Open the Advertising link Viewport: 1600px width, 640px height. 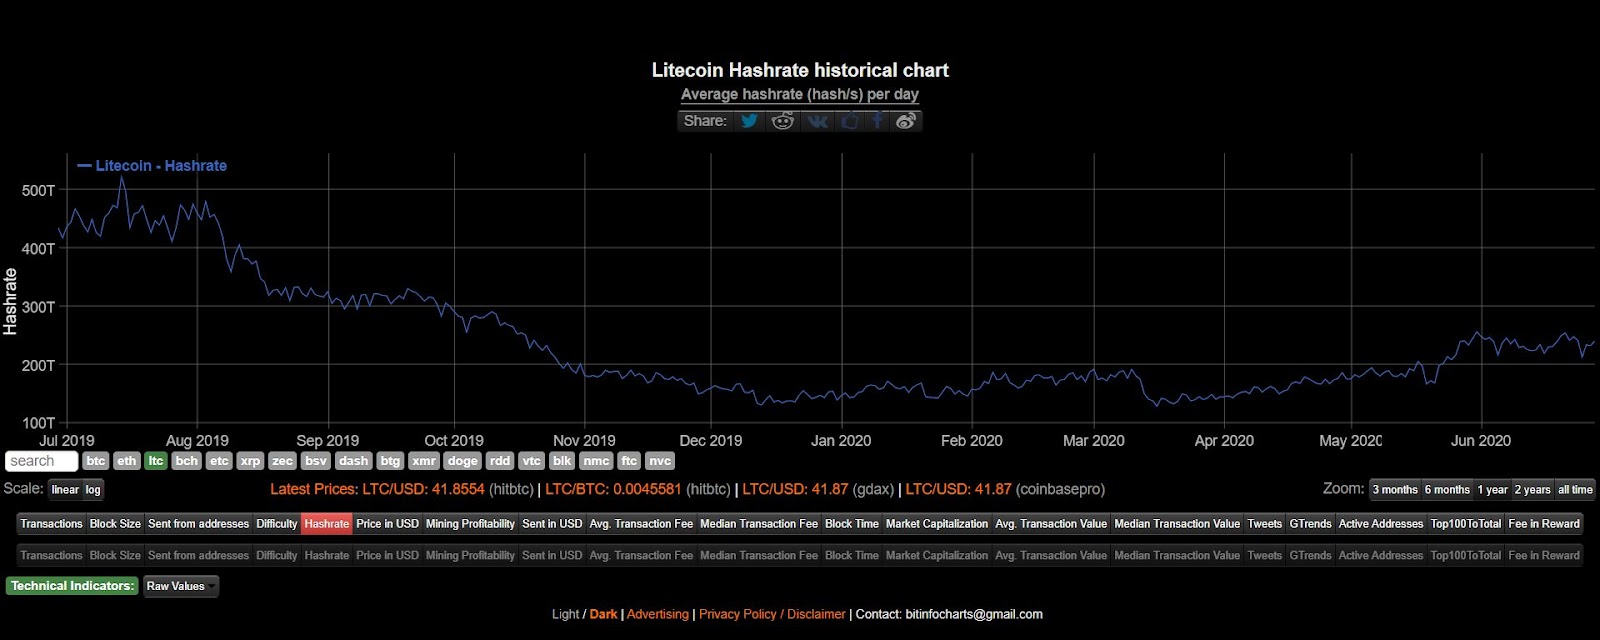[x=658, y=614]
